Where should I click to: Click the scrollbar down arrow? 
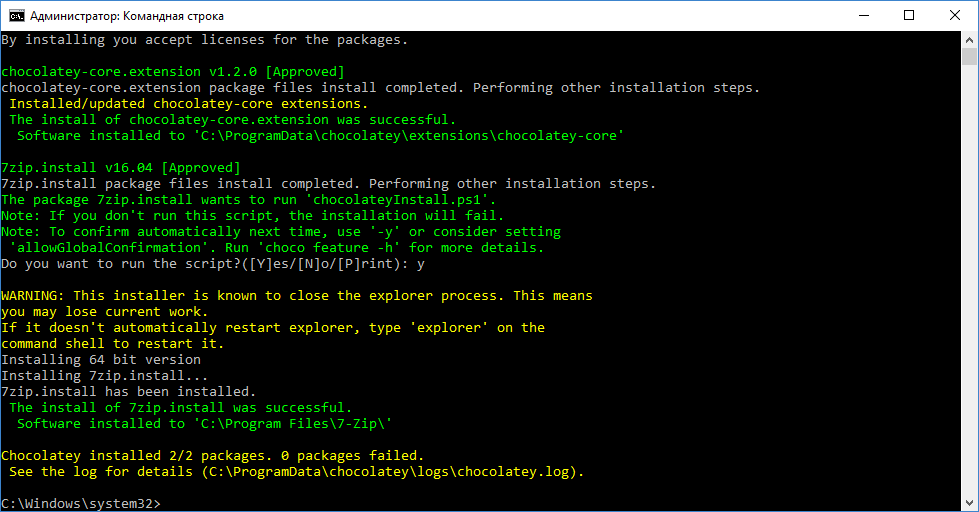pyautogui.click(x=969, y=503)
